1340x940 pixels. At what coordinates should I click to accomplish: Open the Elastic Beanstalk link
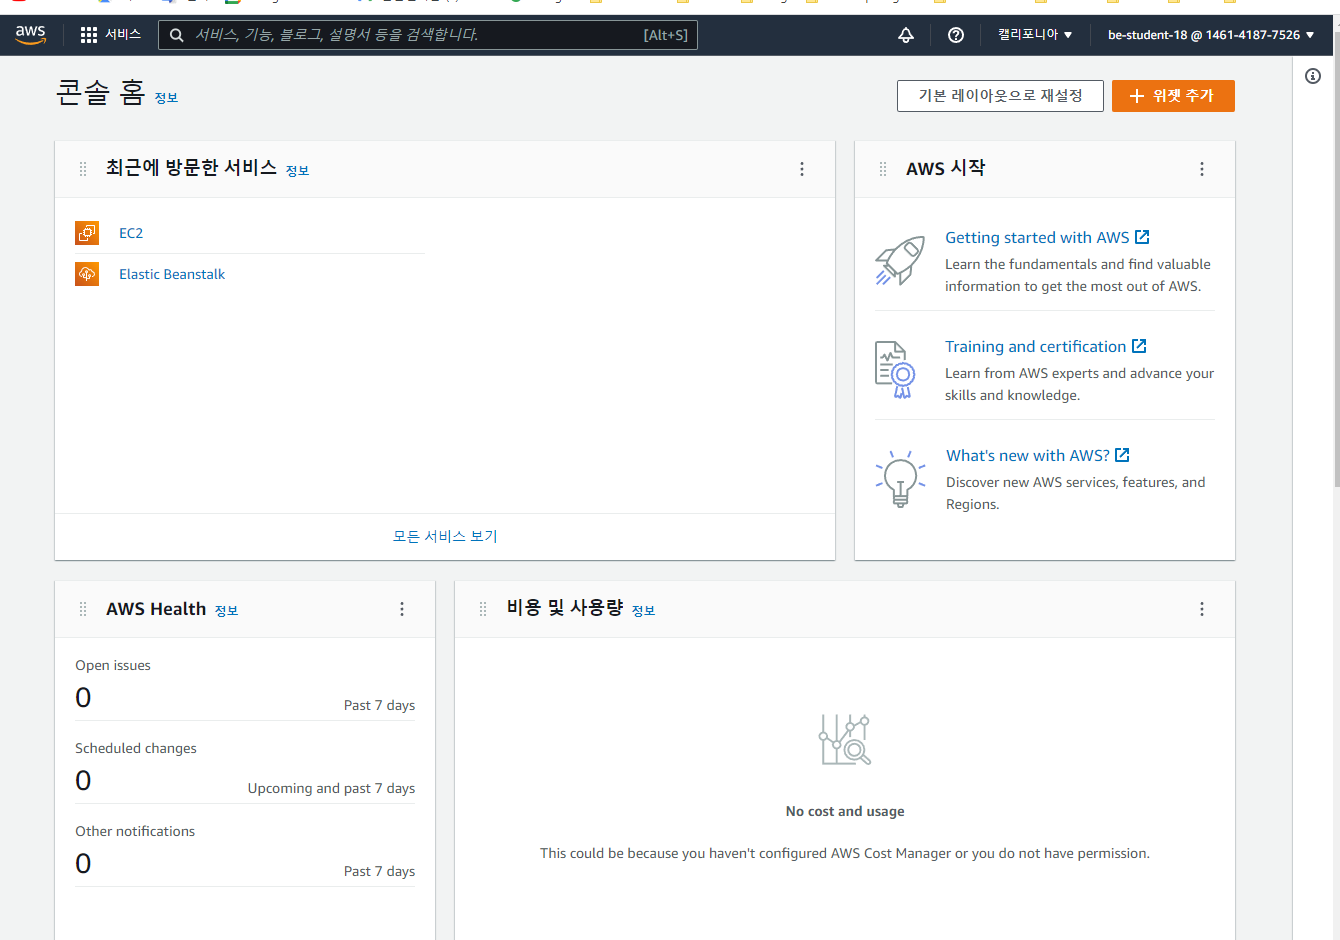point(172,274)
